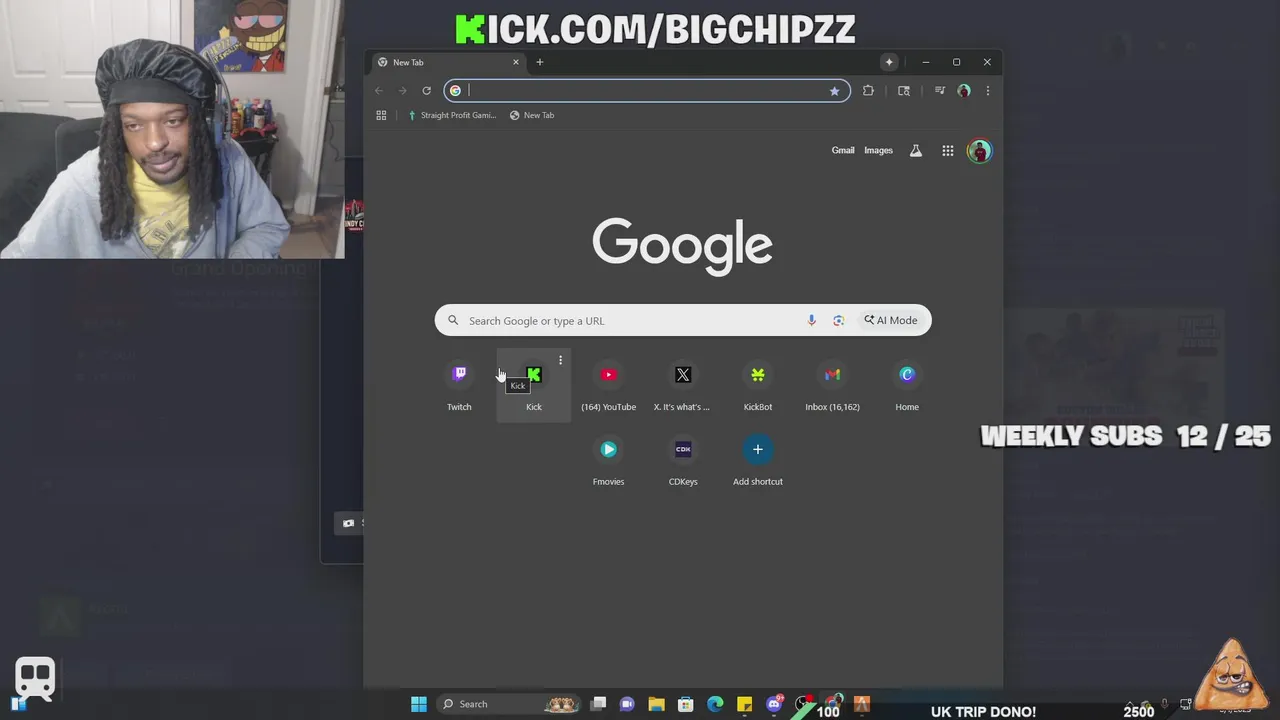Image resolution: width=1280 pixels, height=720 pixels.
Task: Close the New Tab tab
Action: tap(516, 62)
